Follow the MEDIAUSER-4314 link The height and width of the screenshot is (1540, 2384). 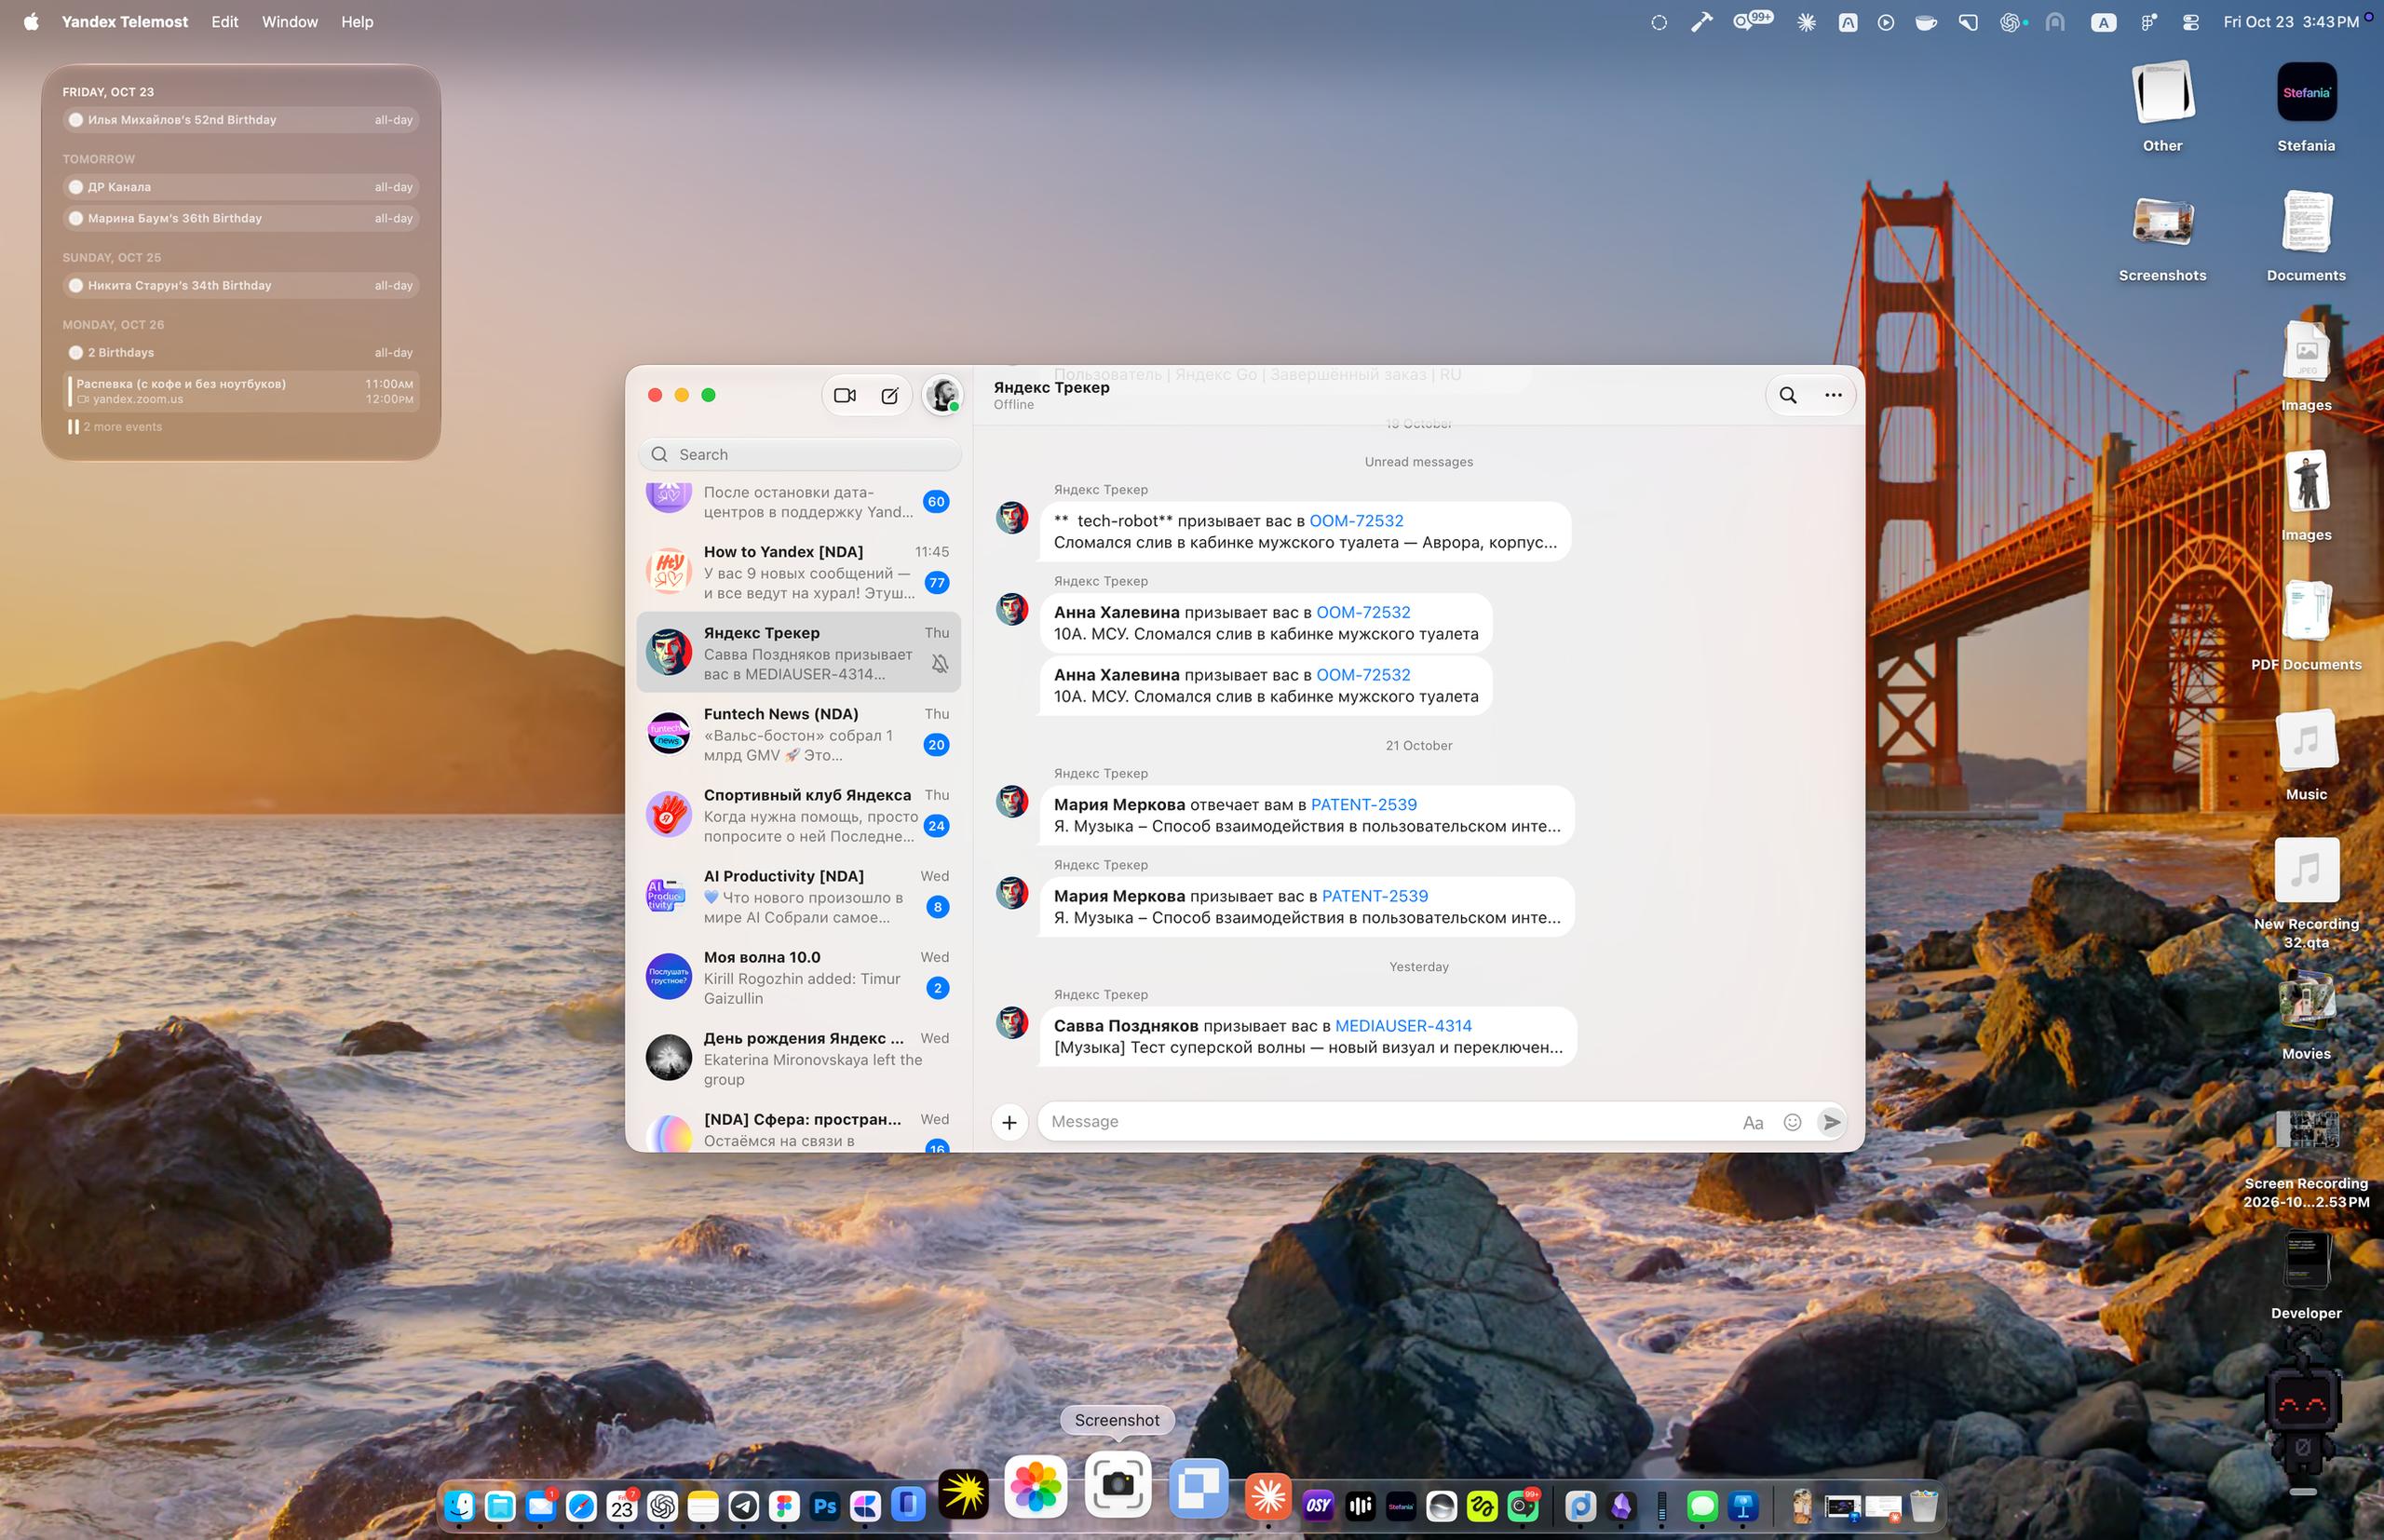pyautogui.click(x=1403, y=1026)
